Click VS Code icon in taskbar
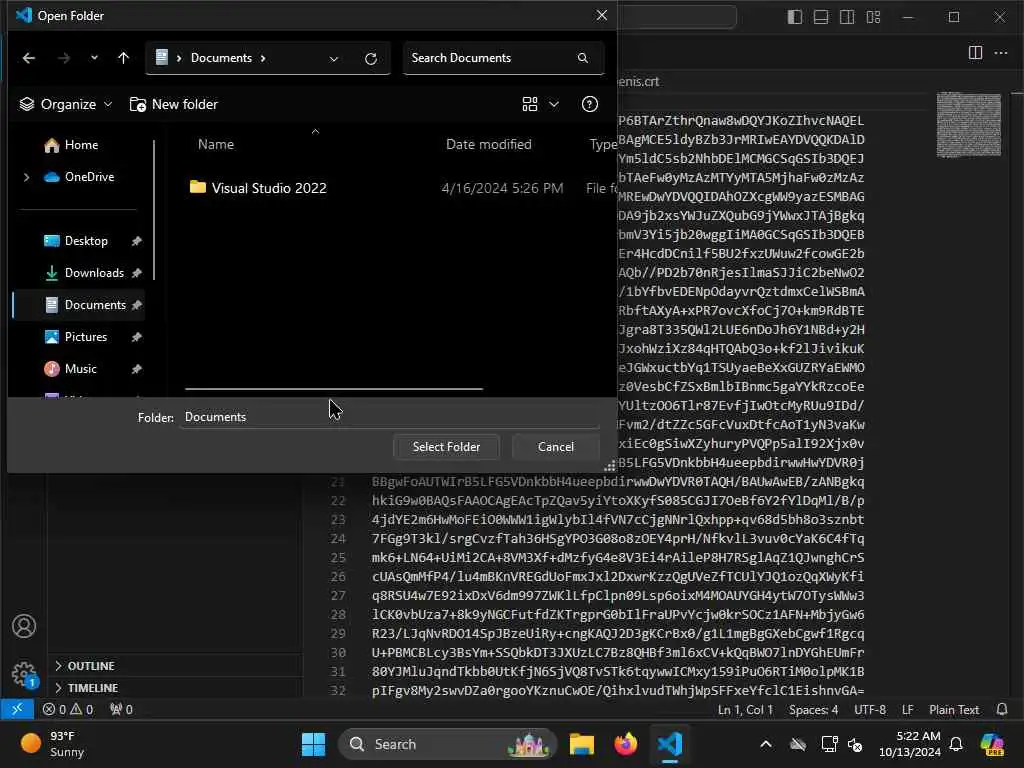Image resolution: width=1024 pixels, height=768 pixels. tap(669, 744)
